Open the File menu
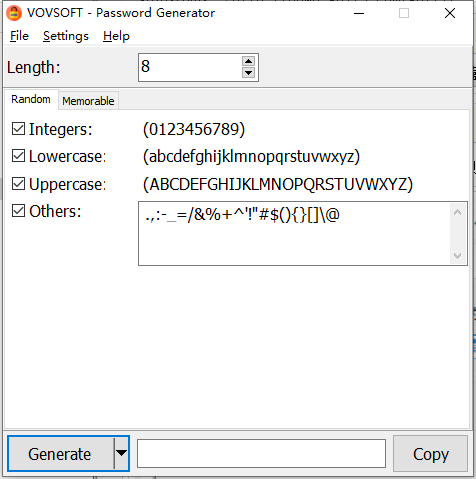This screenshot has width=476, height=479. [19, 36]
